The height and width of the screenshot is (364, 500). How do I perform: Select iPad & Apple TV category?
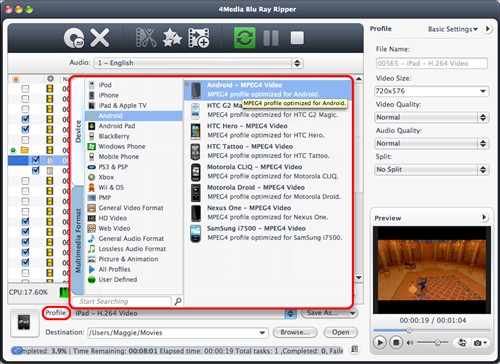pyautogui.click(x=133, y=106)
